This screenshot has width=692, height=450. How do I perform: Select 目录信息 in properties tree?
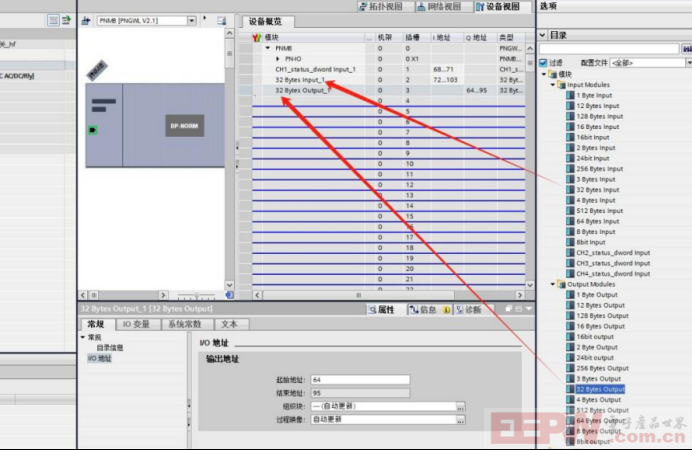tap(110, 348)
